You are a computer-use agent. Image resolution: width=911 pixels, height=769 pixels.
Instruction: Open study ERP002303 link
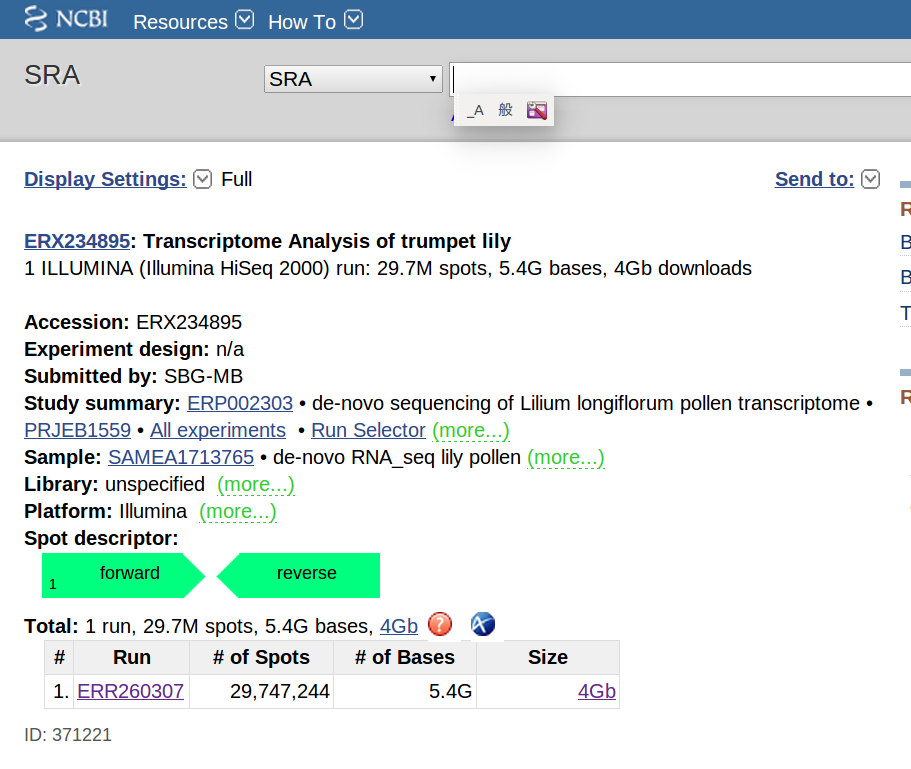(240, 403)
